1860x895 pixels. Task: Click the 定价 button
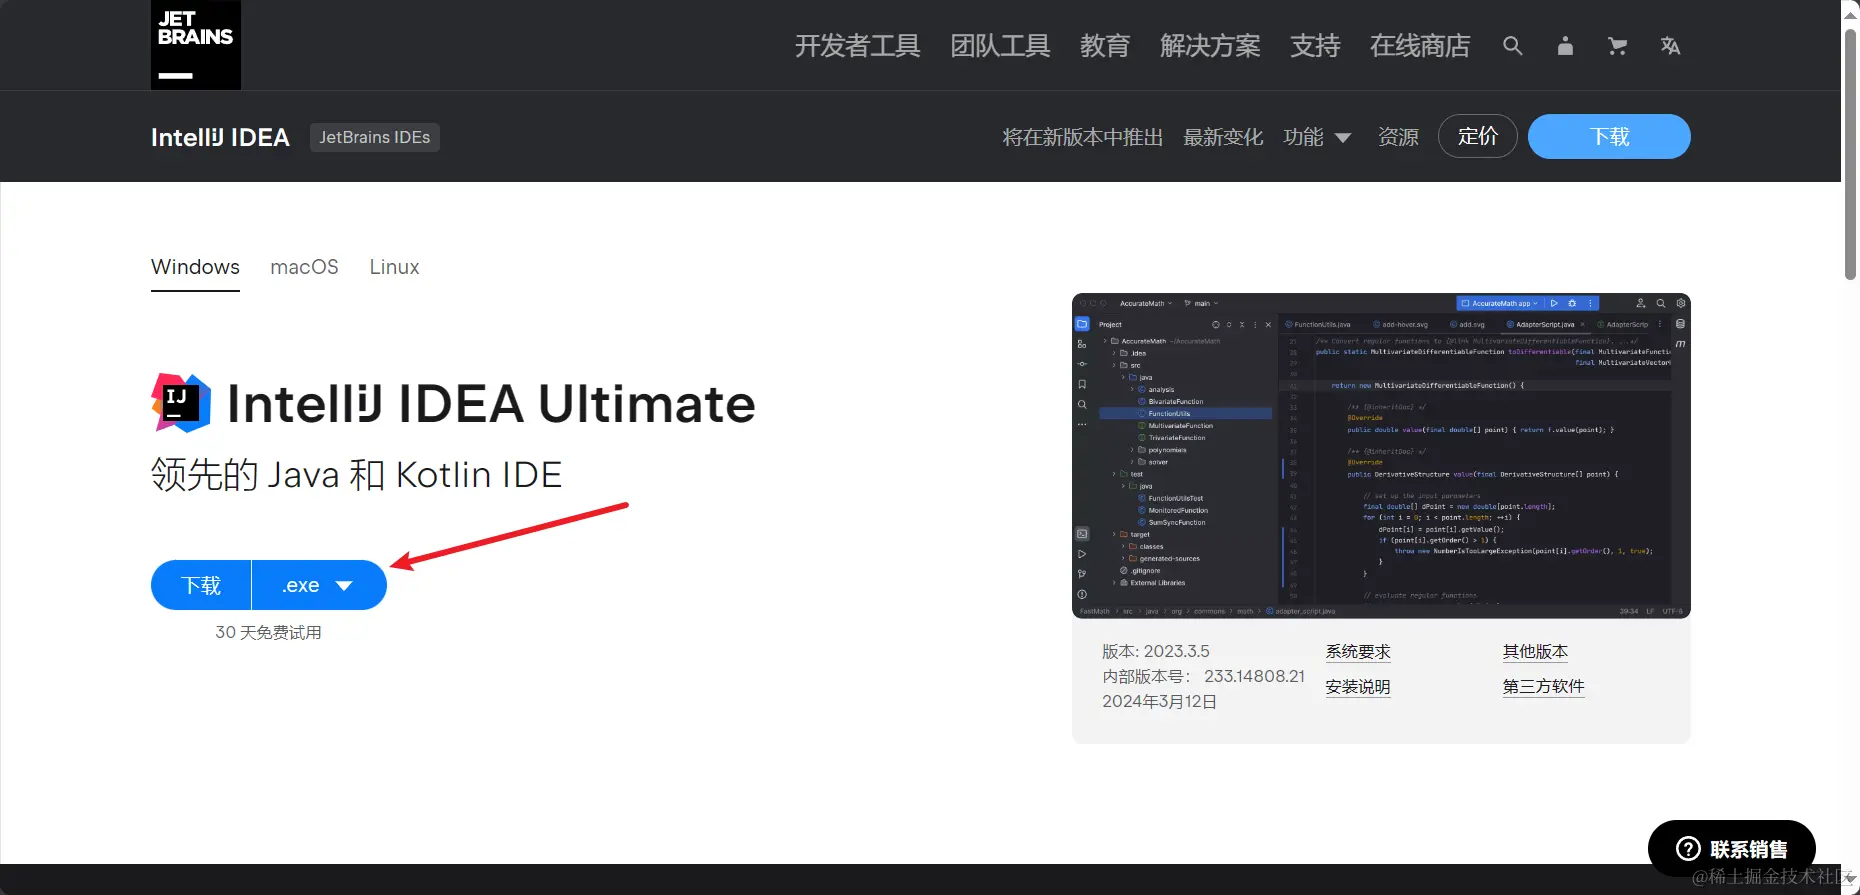pos(1478,136)
